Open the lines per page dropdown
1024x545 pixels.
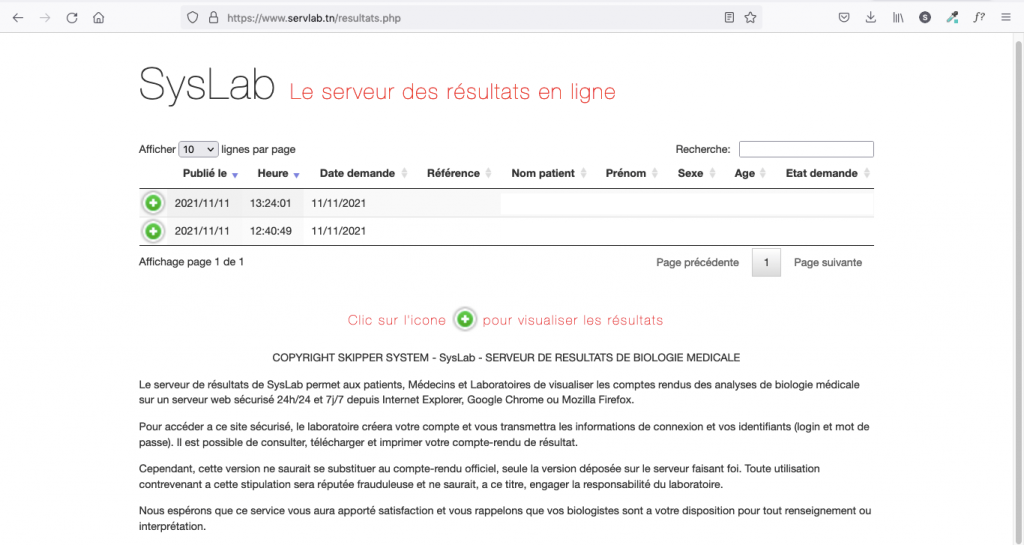pos(198,149)
